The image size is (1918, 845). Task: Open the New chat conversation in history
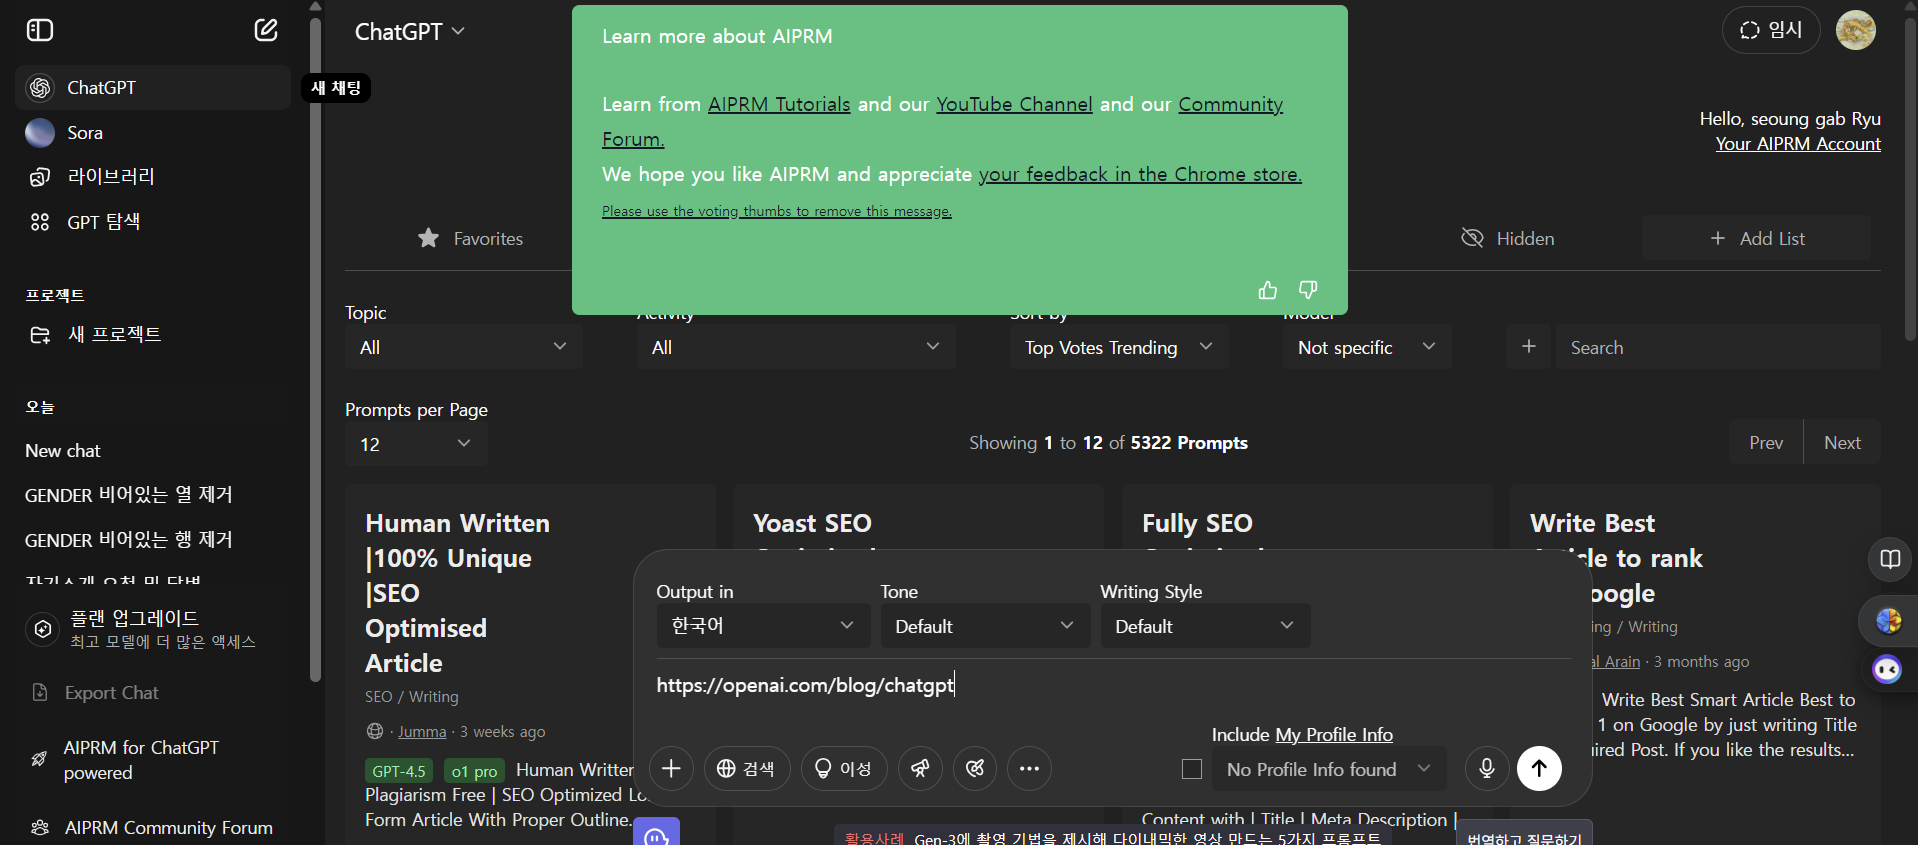(153, 451)
